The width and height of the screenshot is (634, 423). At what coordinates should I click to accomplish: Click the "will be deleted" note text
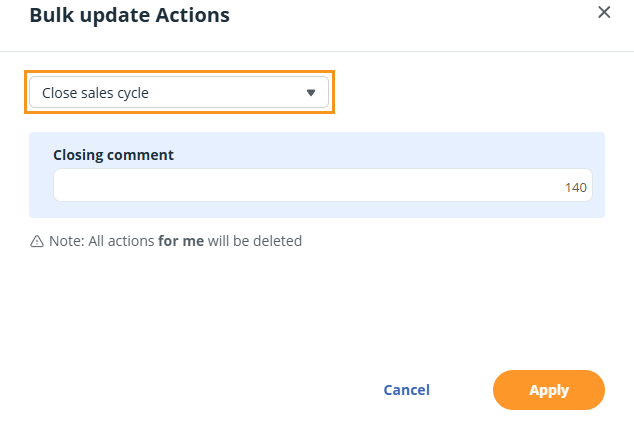[255, 241]
